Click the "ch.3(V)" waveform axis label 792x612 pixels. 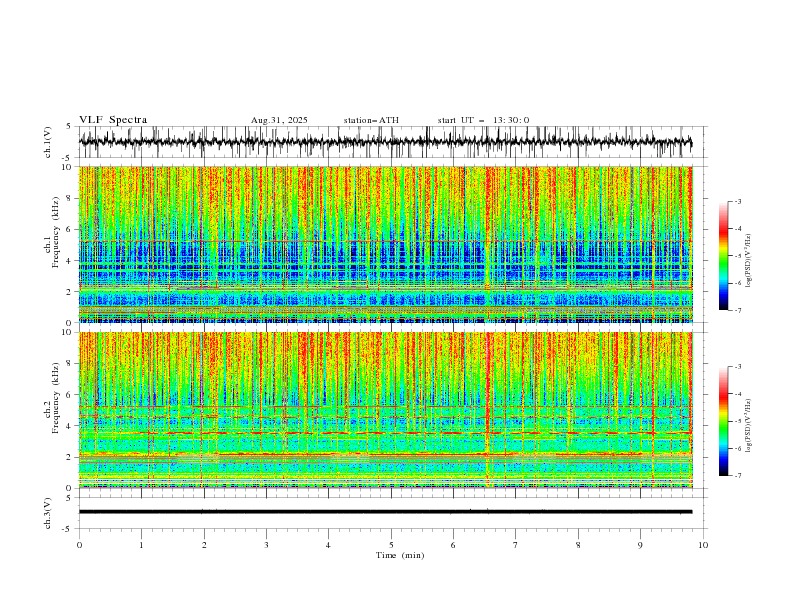[x=47, y=514]
